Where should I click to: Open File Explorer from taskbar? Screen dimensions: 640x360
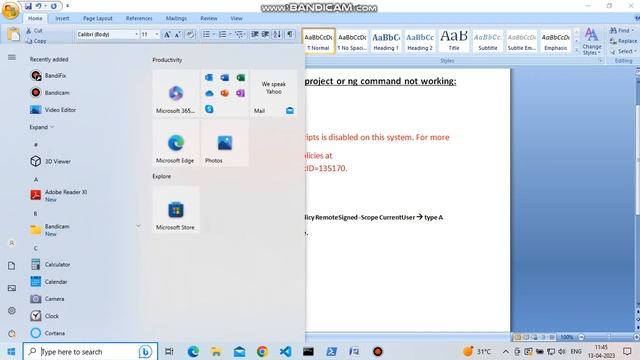pyautogui.click(x=216, y=351)
